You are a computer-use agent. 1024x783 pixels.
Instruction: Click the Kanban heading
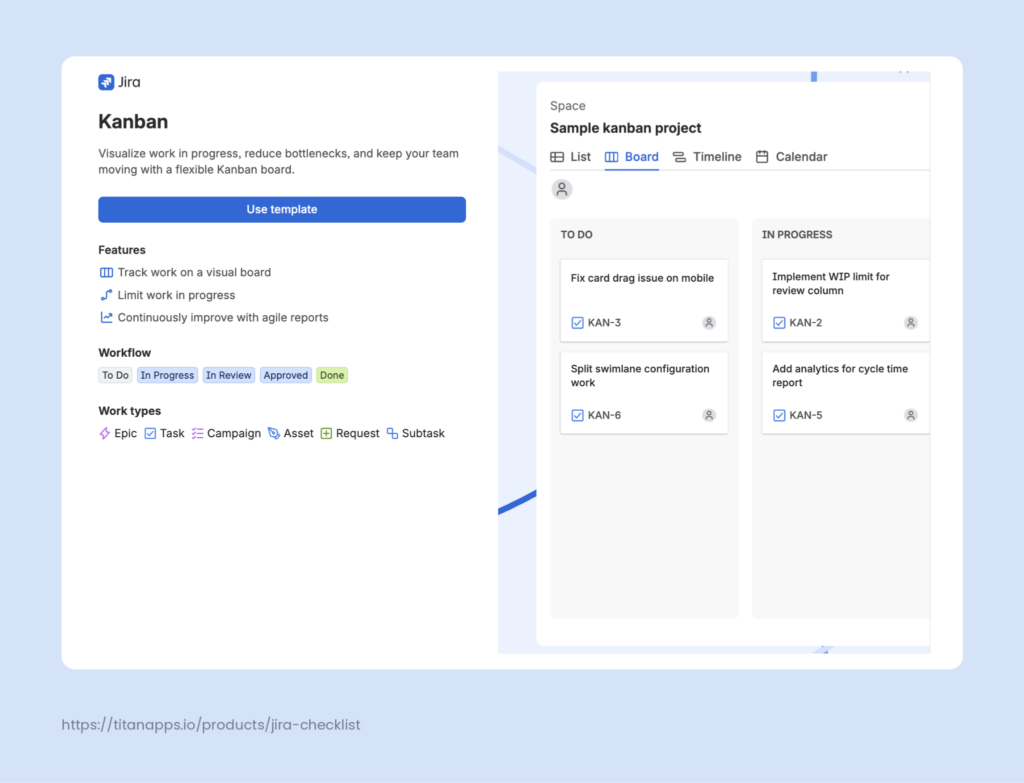click(x=133, y=121)
